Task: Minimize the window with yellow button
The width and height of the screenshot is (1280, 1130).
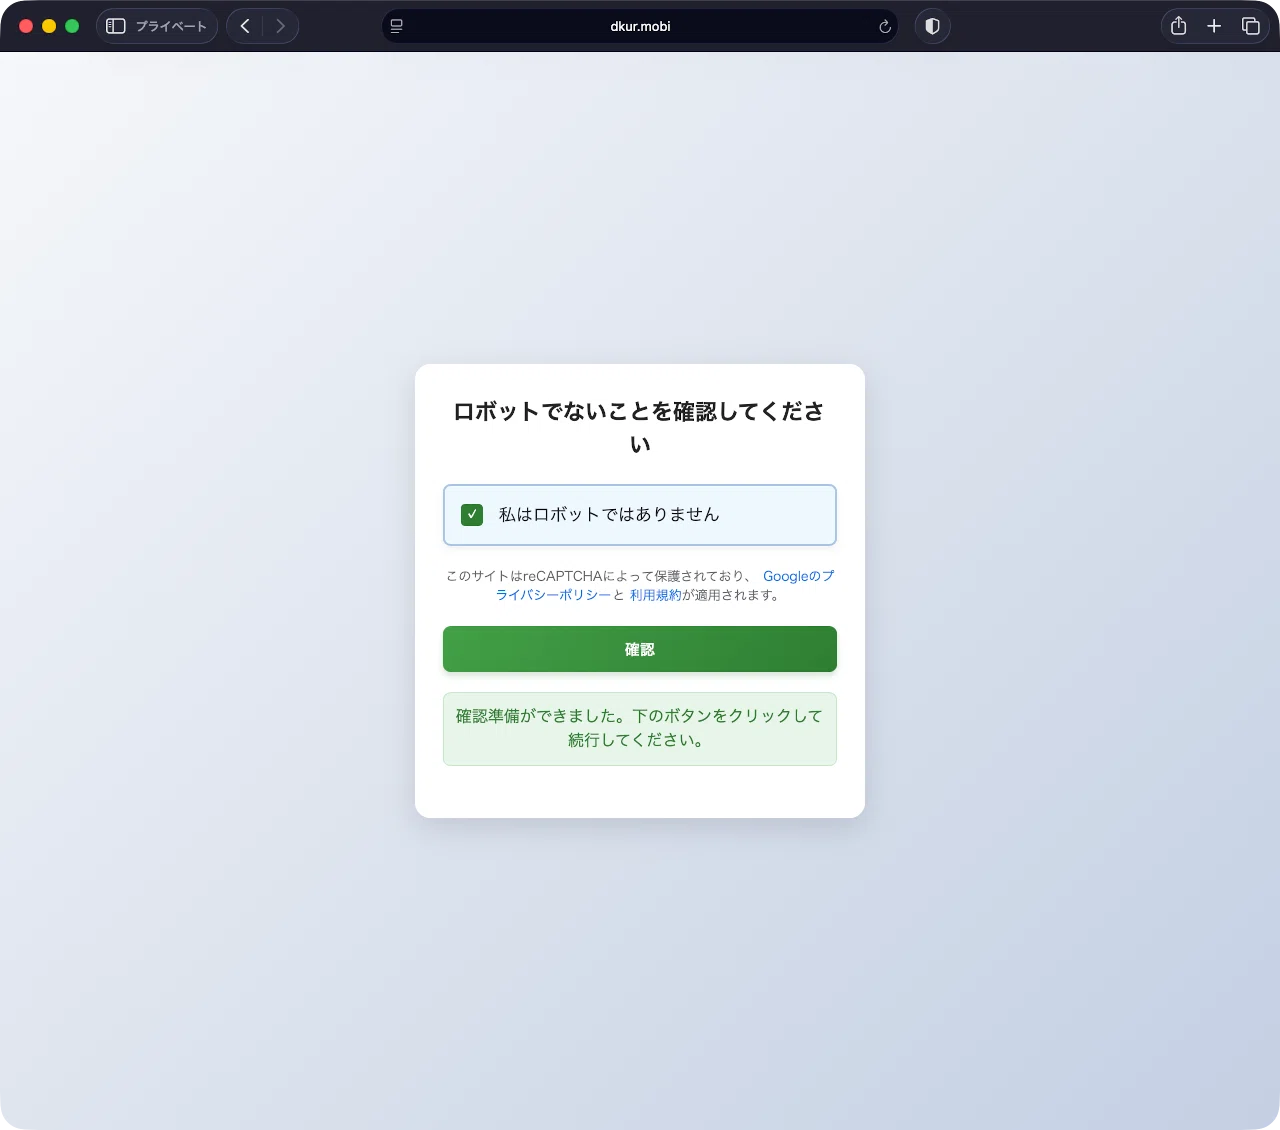Action: coord(49,26)
